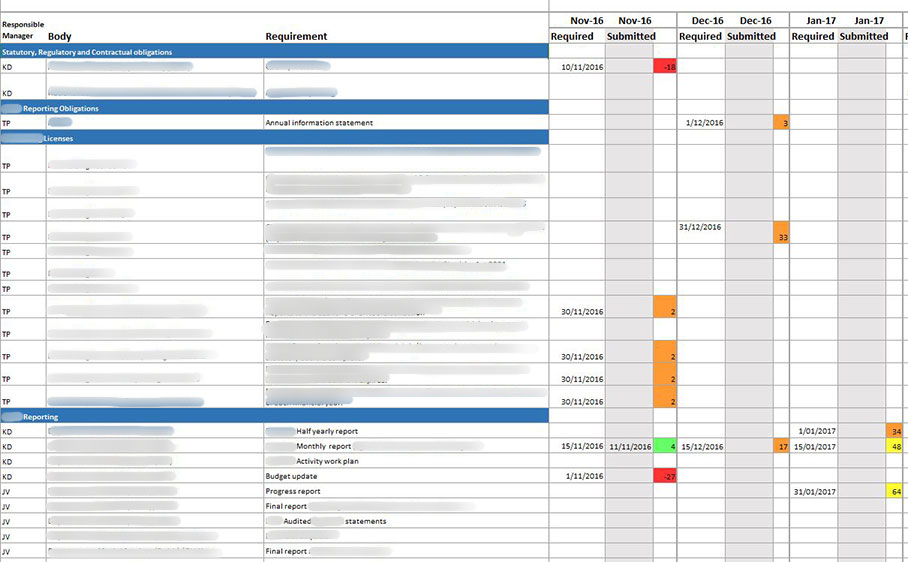Click the green cell showing 4
This screenshot has height=562, width=908.
tap(665, 446)
